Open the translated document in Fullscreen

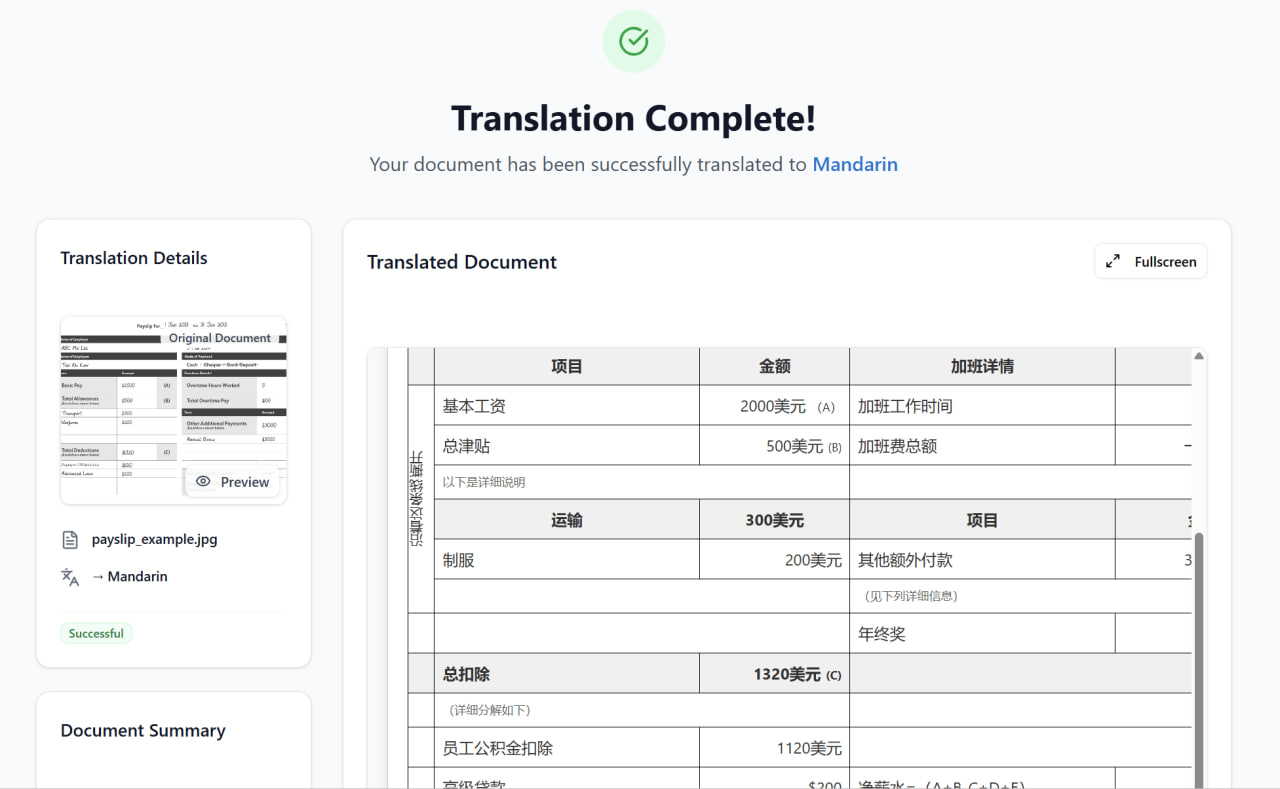[1150, 262]
